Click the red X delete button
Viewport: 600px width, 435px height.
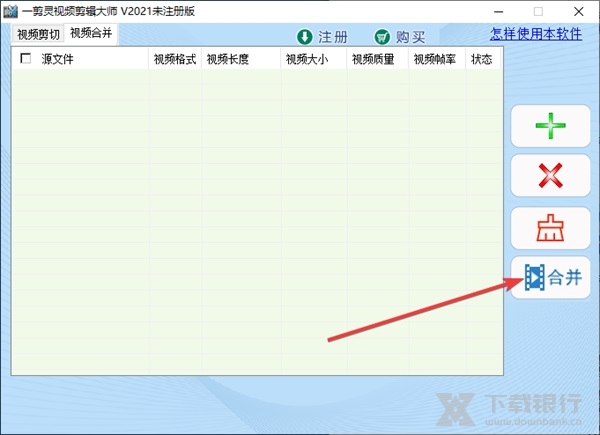tap(550, 176)
